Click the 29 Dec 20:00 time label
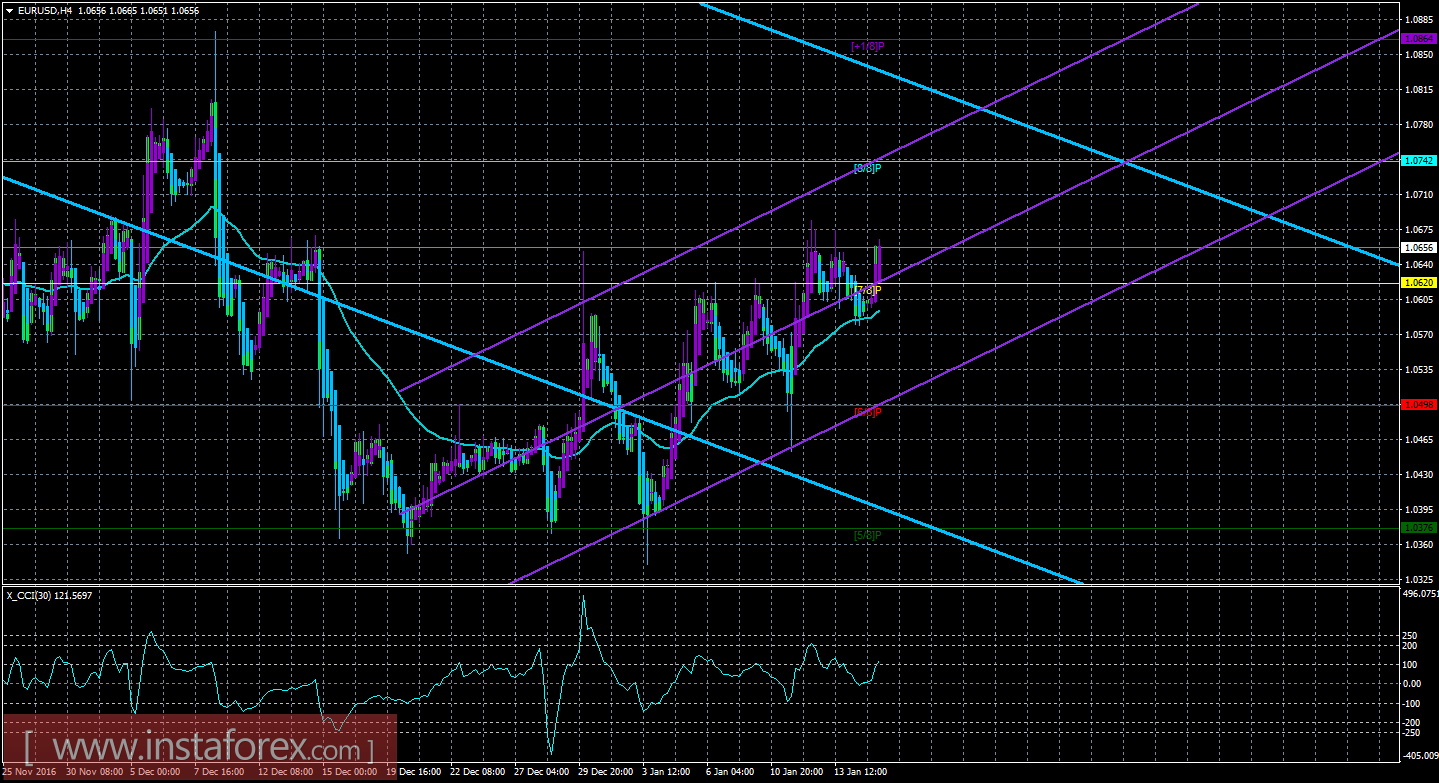 [x=605, y=772]
